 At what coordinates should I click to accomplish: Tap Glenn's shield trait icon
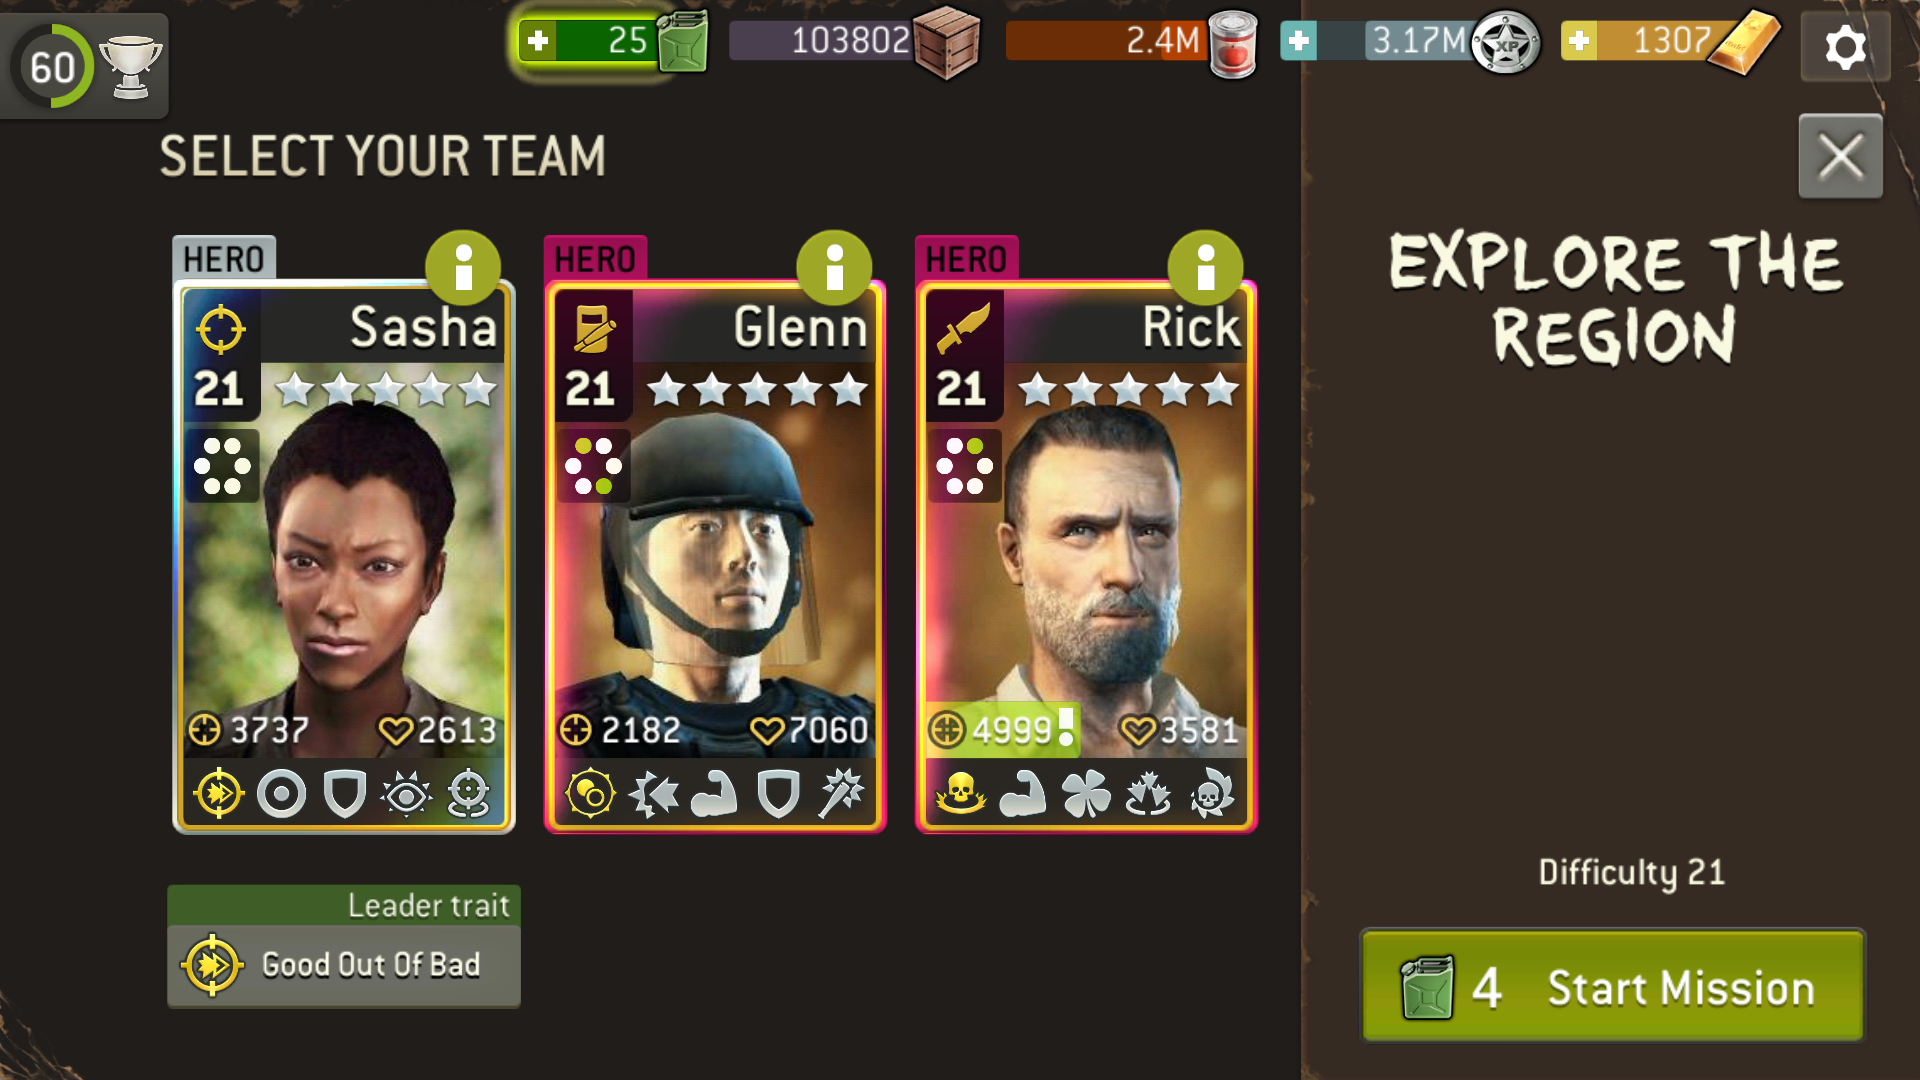778,795
